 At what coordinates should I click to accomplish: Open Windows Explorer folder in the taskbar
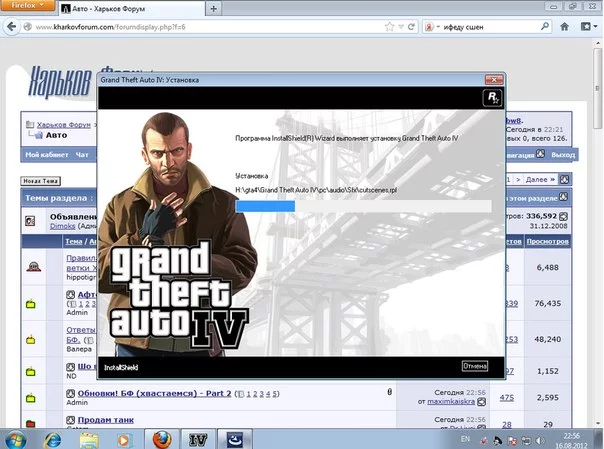pyautogui.click(x=89, y=440)
